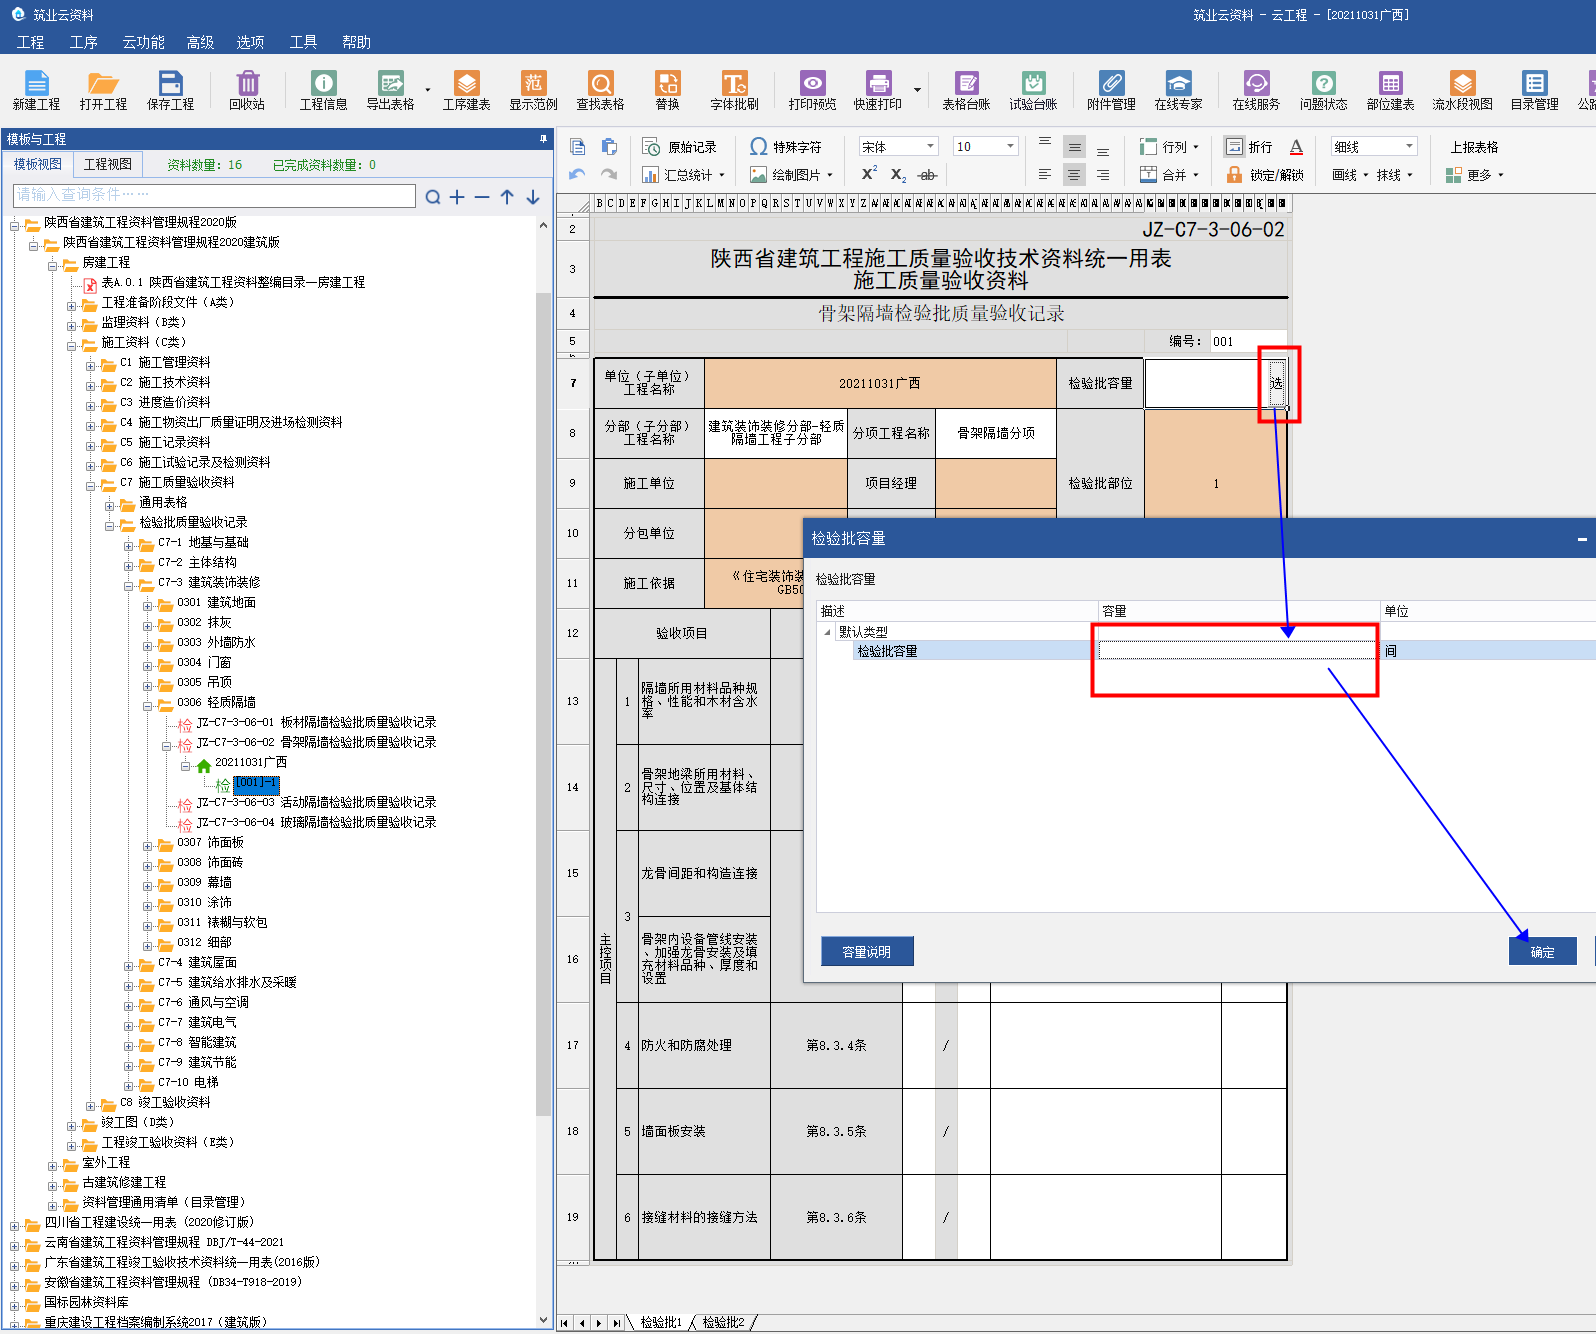Open the 回收站 recycle bin
This screenshot has width=1596, height=1334.
pyautogui.click(x=247, y=90)
